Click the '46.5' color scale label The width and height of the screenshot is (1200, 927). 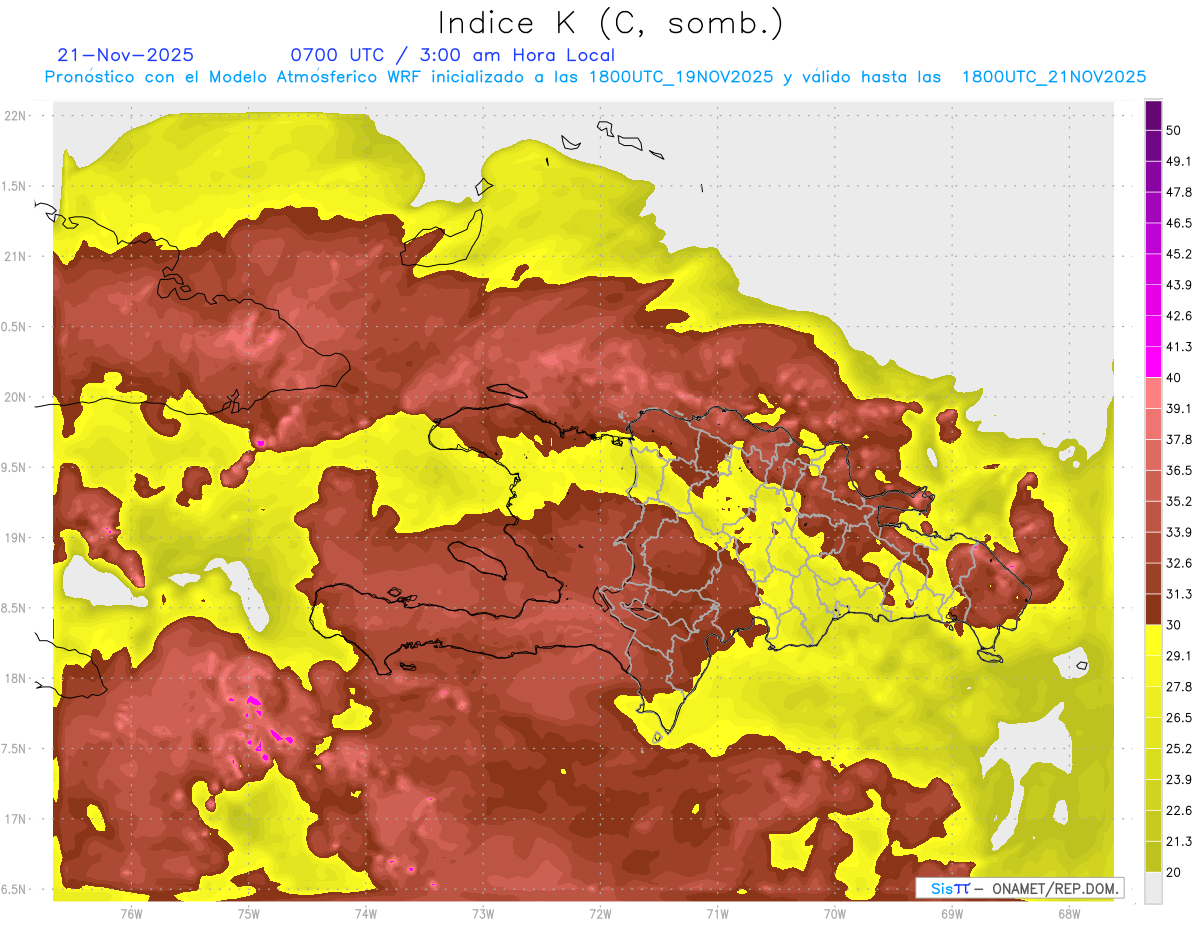pyautogui.click(x=1179, y=223)
